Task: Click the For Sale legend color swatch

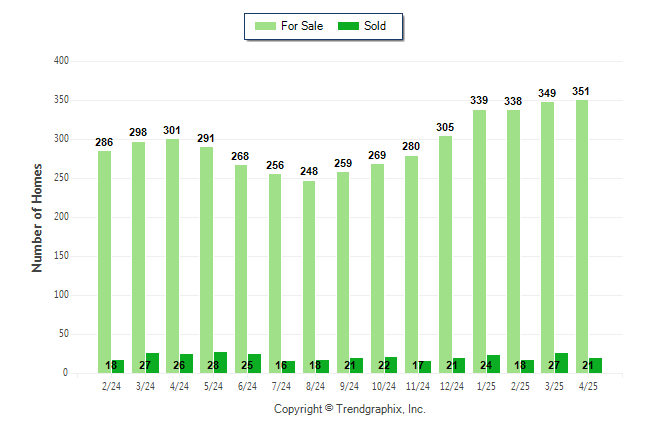Action: point(265,26)
